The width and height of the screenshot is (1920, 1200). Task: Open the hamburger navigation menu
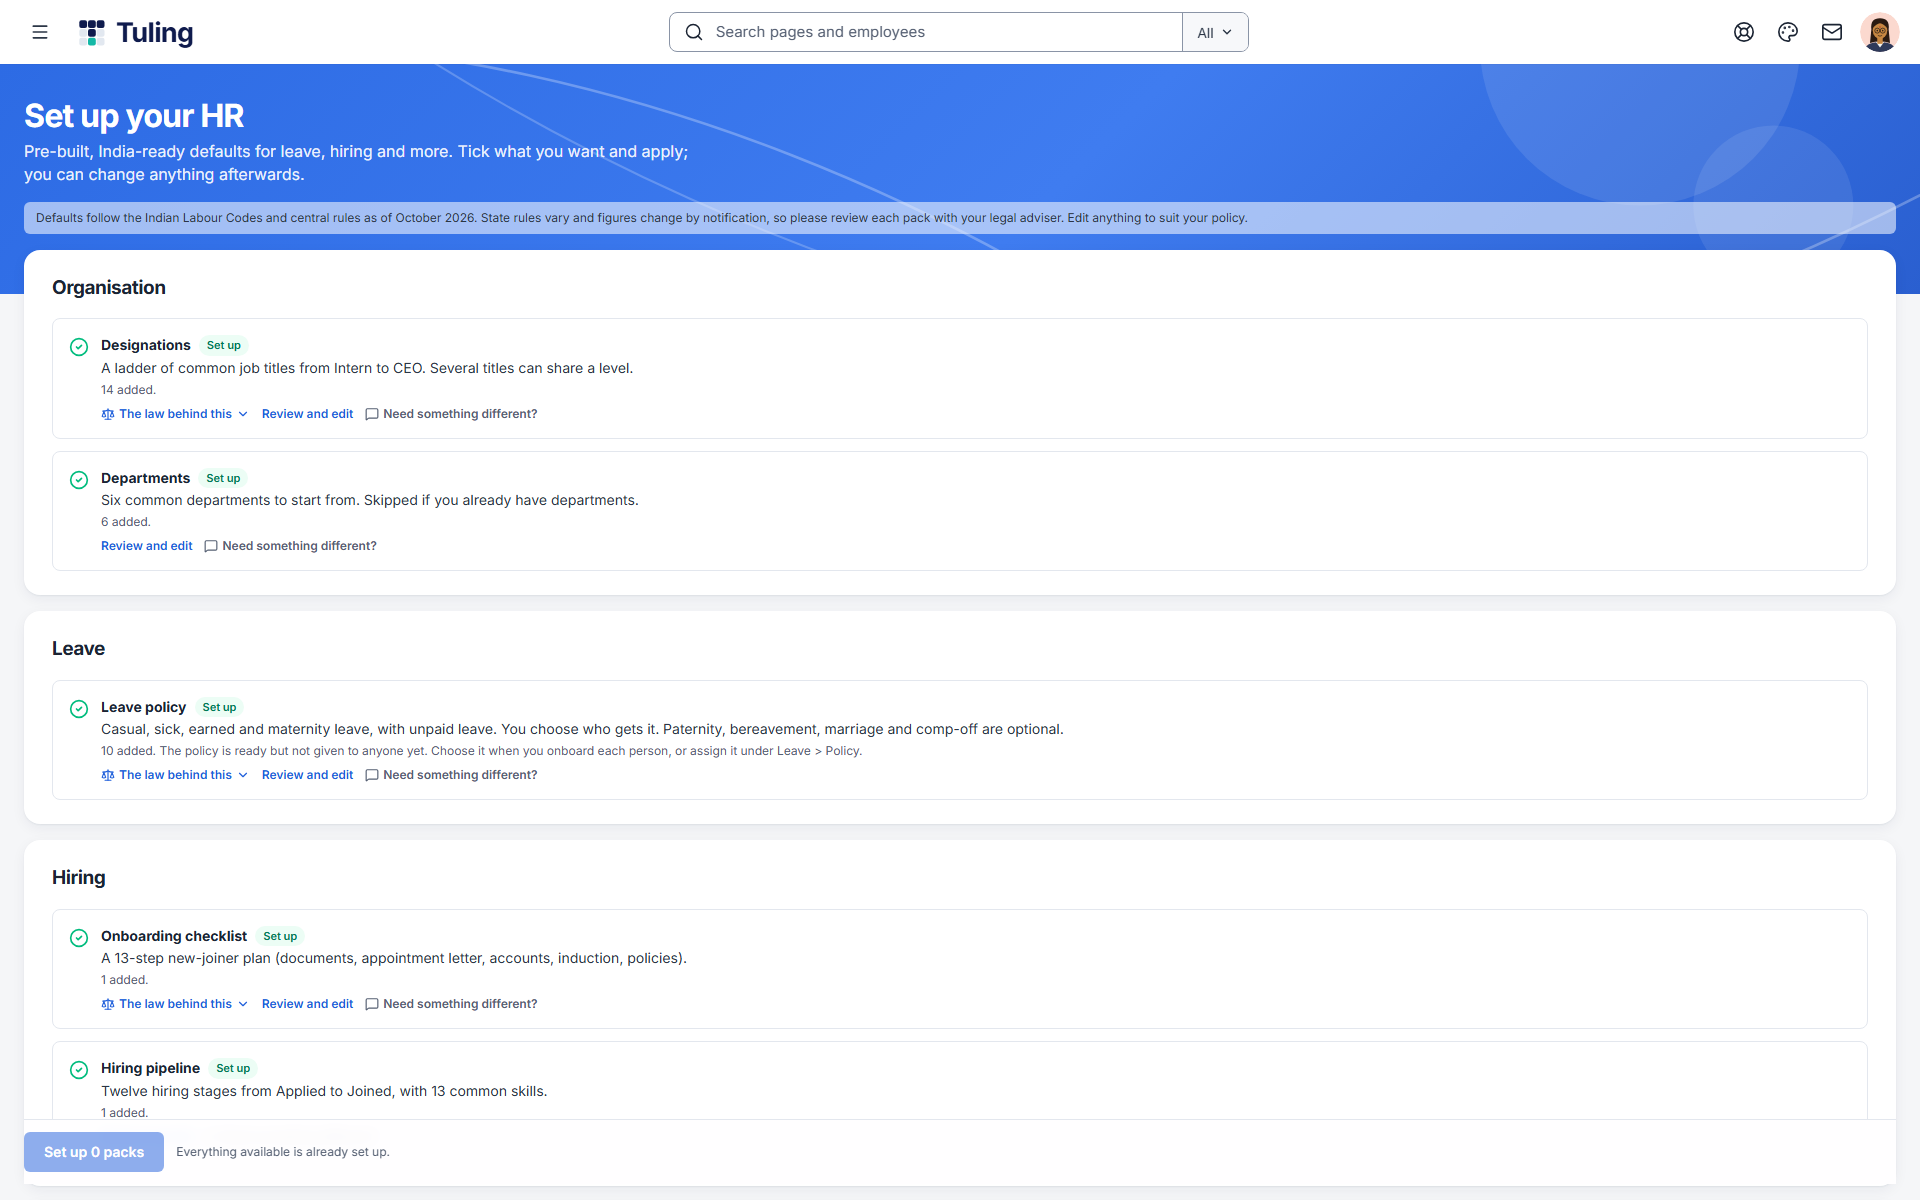coord(40,32)
